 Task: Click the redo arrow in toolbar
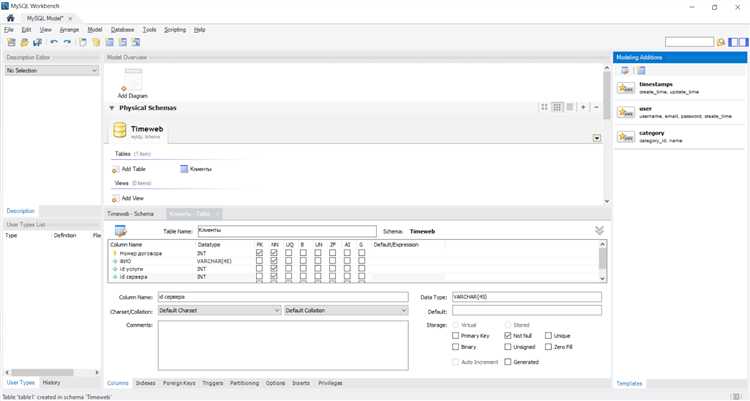coord(67,43)
